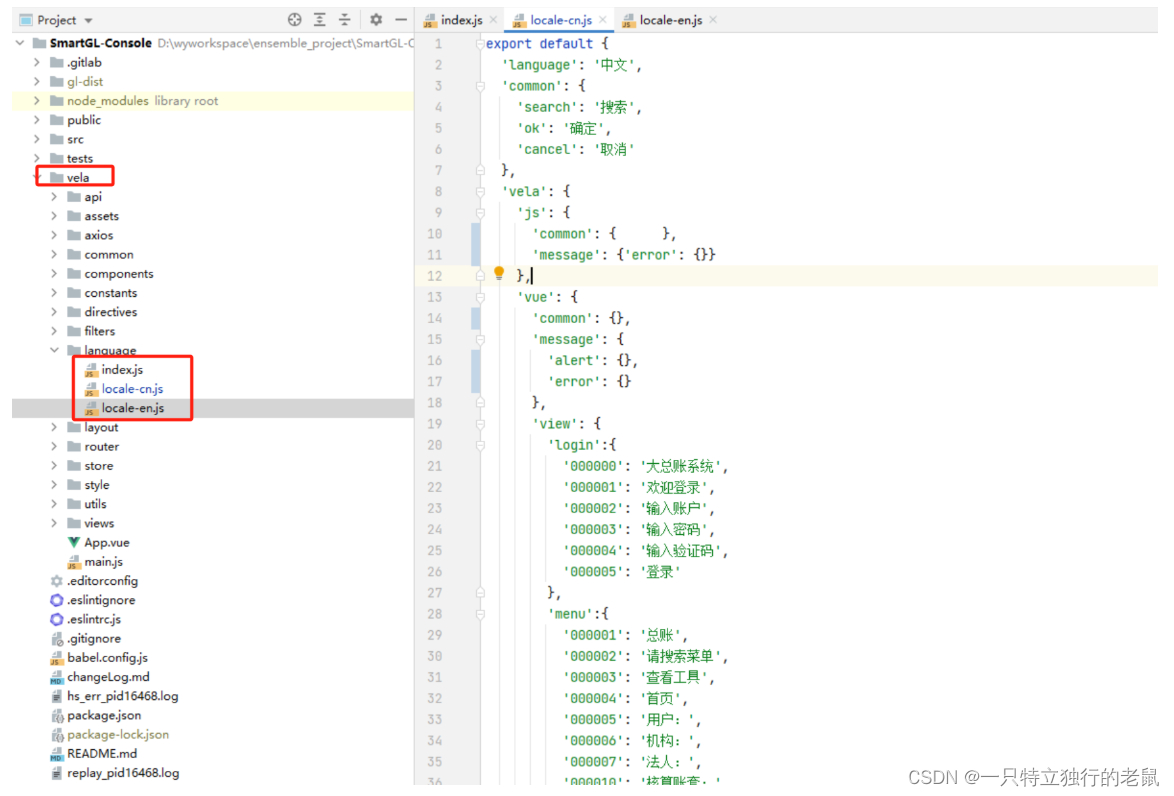Click line number 12 in the gutter

coord(434,276)
